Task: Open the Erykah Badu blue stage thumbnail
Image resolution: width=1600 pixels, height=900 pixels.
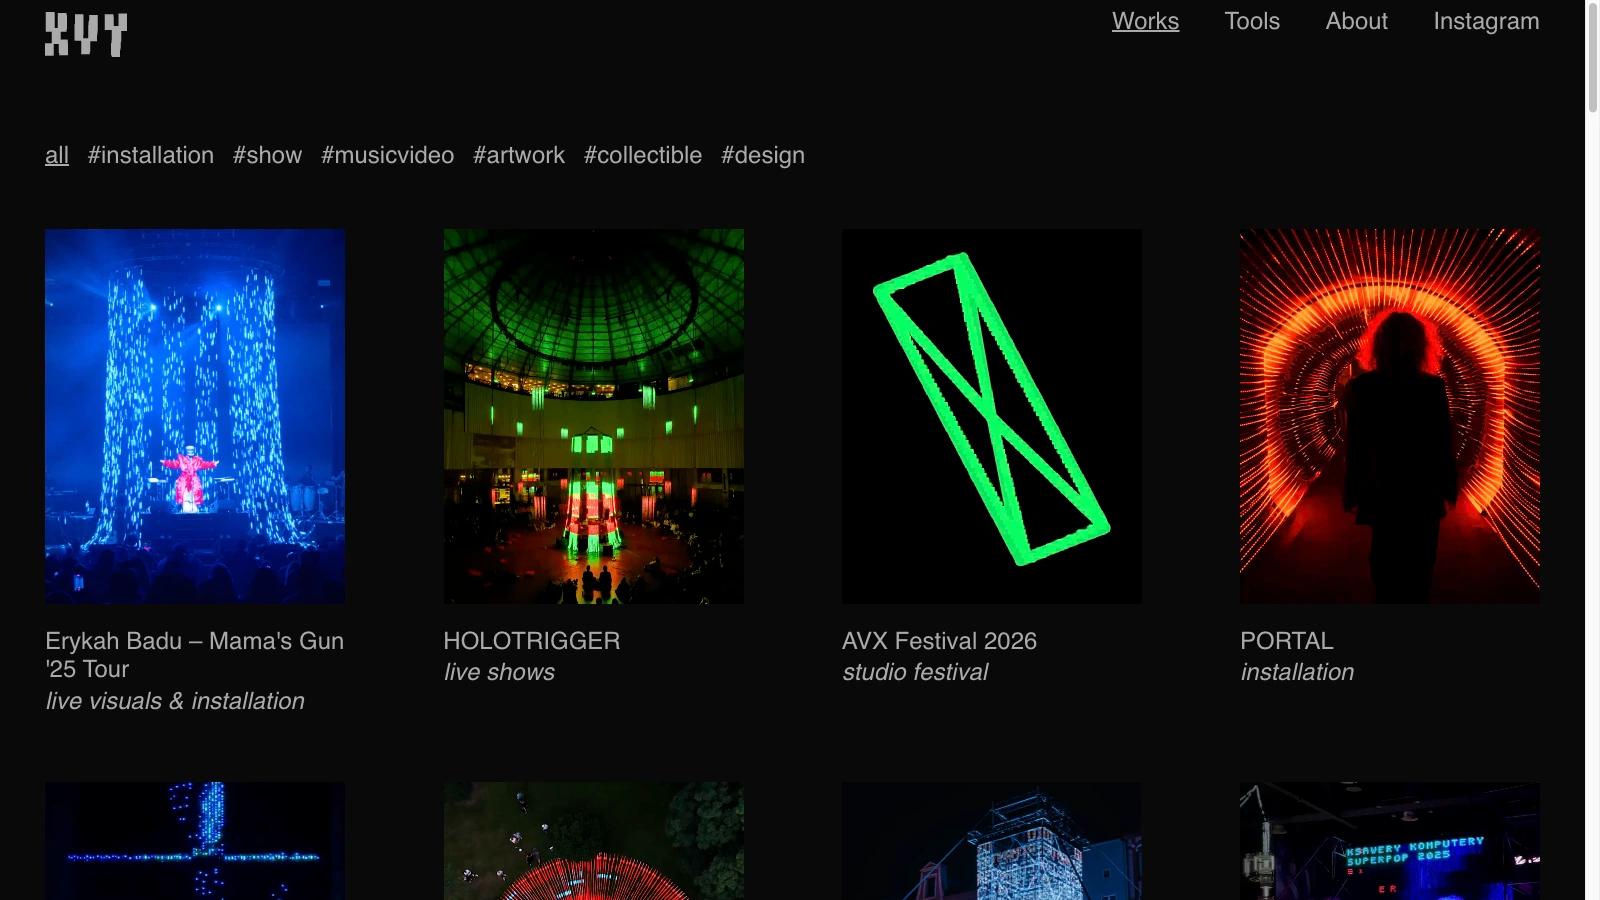Action: point(195,416)
